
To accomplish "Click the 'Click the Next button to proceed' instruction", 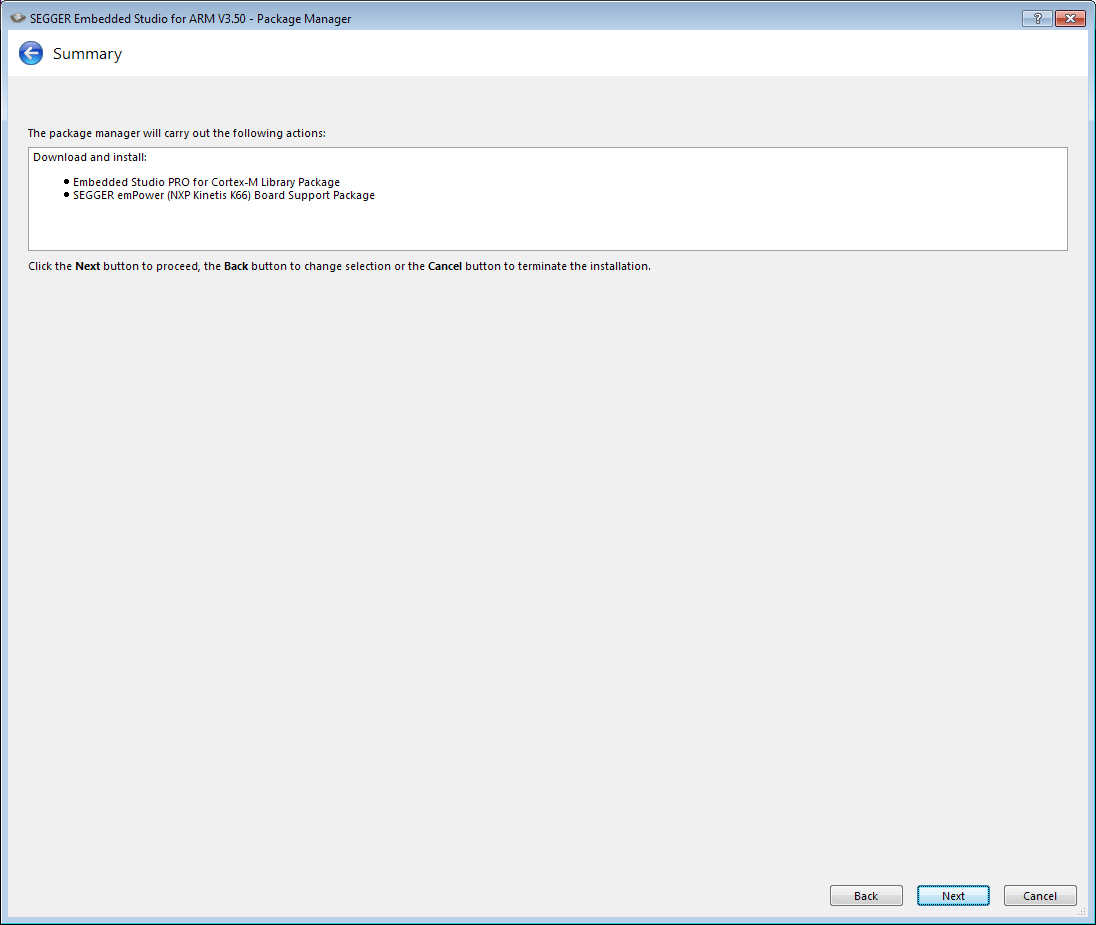I will (339, 266).
